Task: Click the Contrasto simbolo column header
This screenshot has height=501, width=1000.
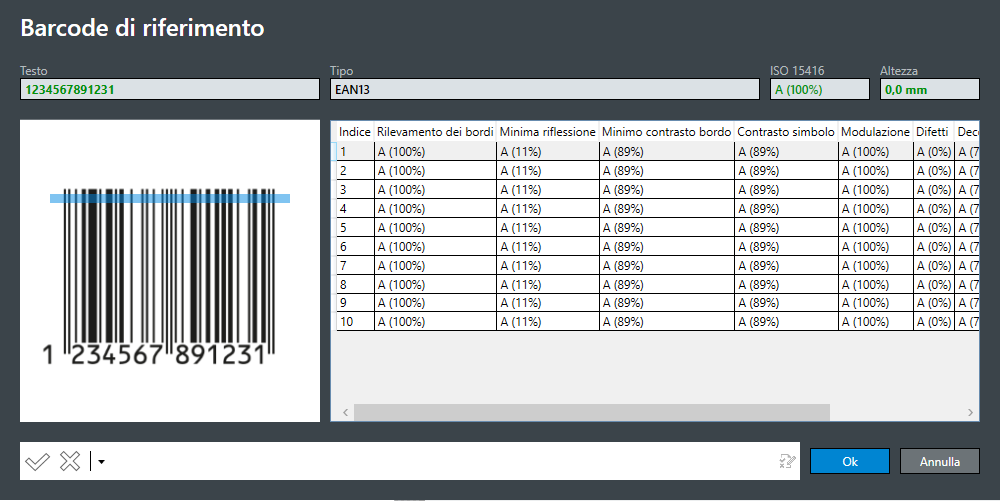Action: pyautogui.click(x=786, y=132)
